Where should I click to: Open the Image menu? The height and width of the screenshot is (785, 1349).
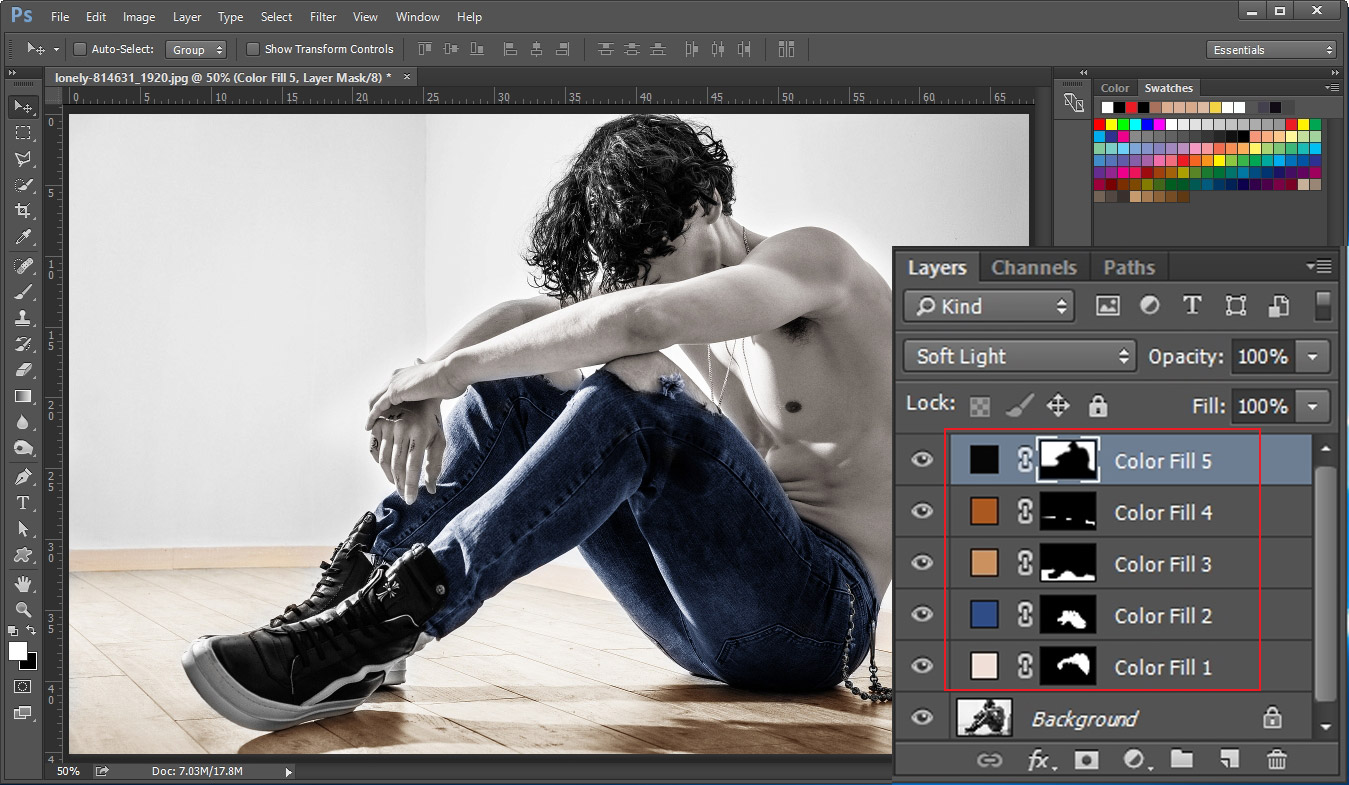(139, 17)
